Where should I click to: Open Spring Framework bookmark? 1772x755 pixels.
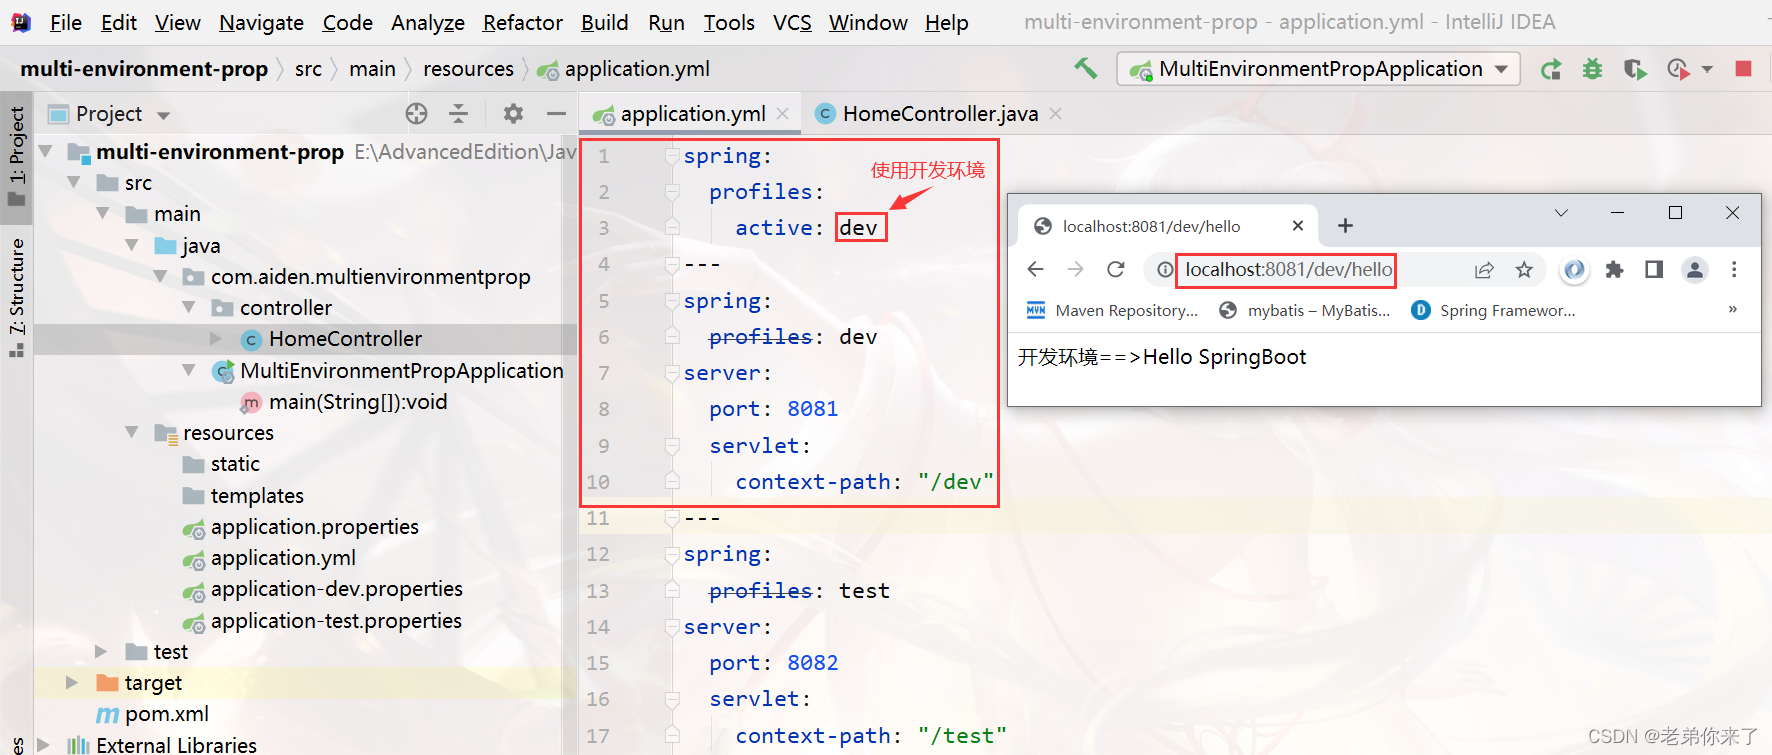(x=1493, y=310)
